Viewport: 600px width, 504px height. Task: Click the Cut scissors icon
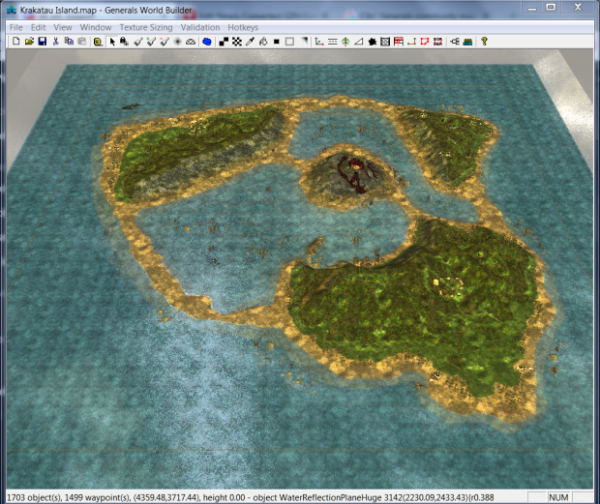point(56,41)
